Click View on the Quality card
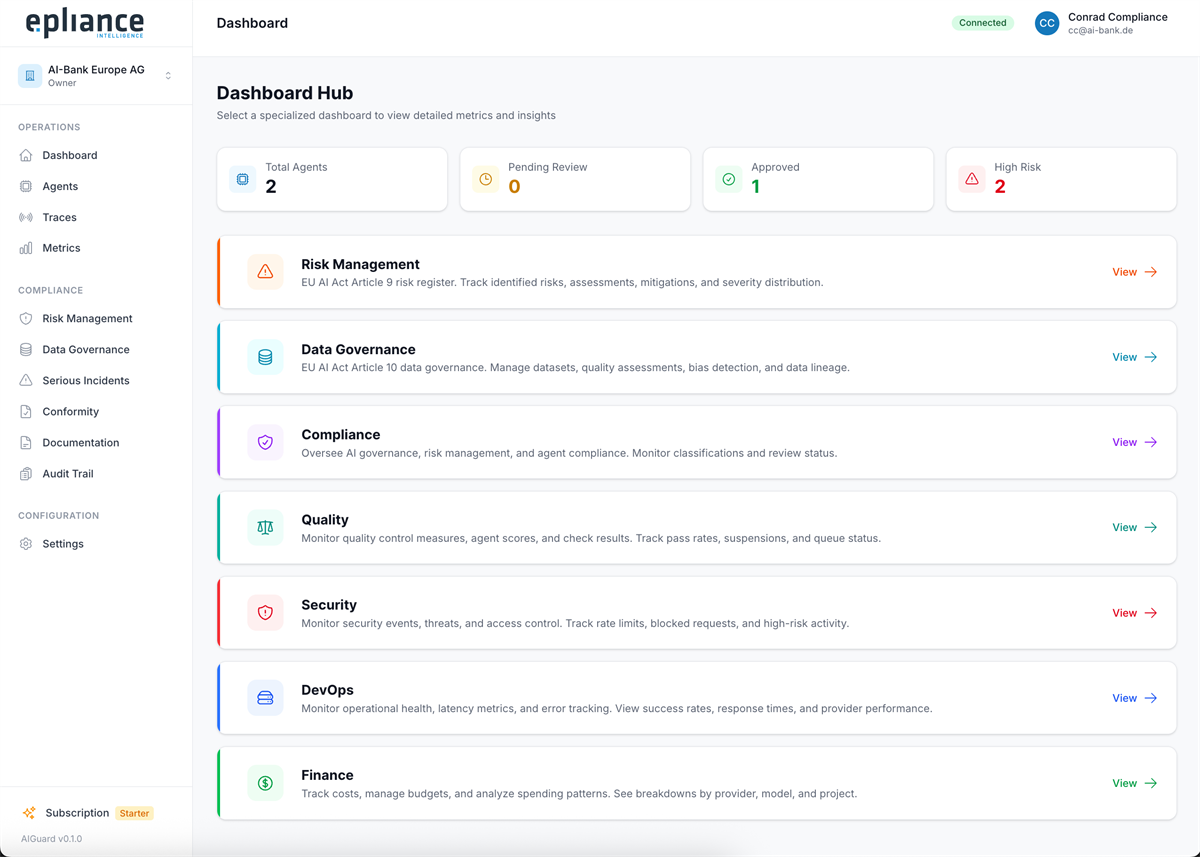This screenshot has width=1200, height=857. click(x=1134, y=527)
